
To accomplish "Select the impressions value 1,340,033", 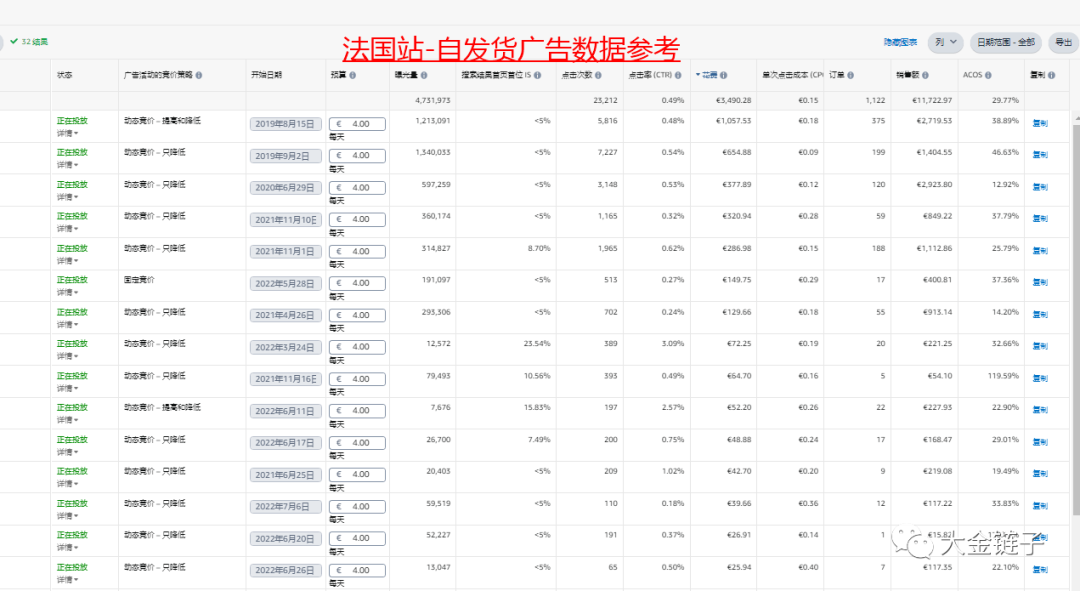I will [x=433, y=152].
